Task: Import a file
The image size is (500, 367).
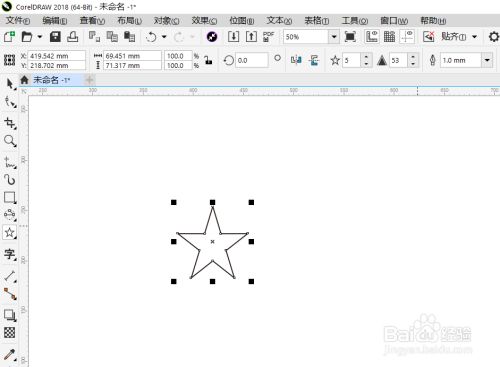Action: (233, 36)
